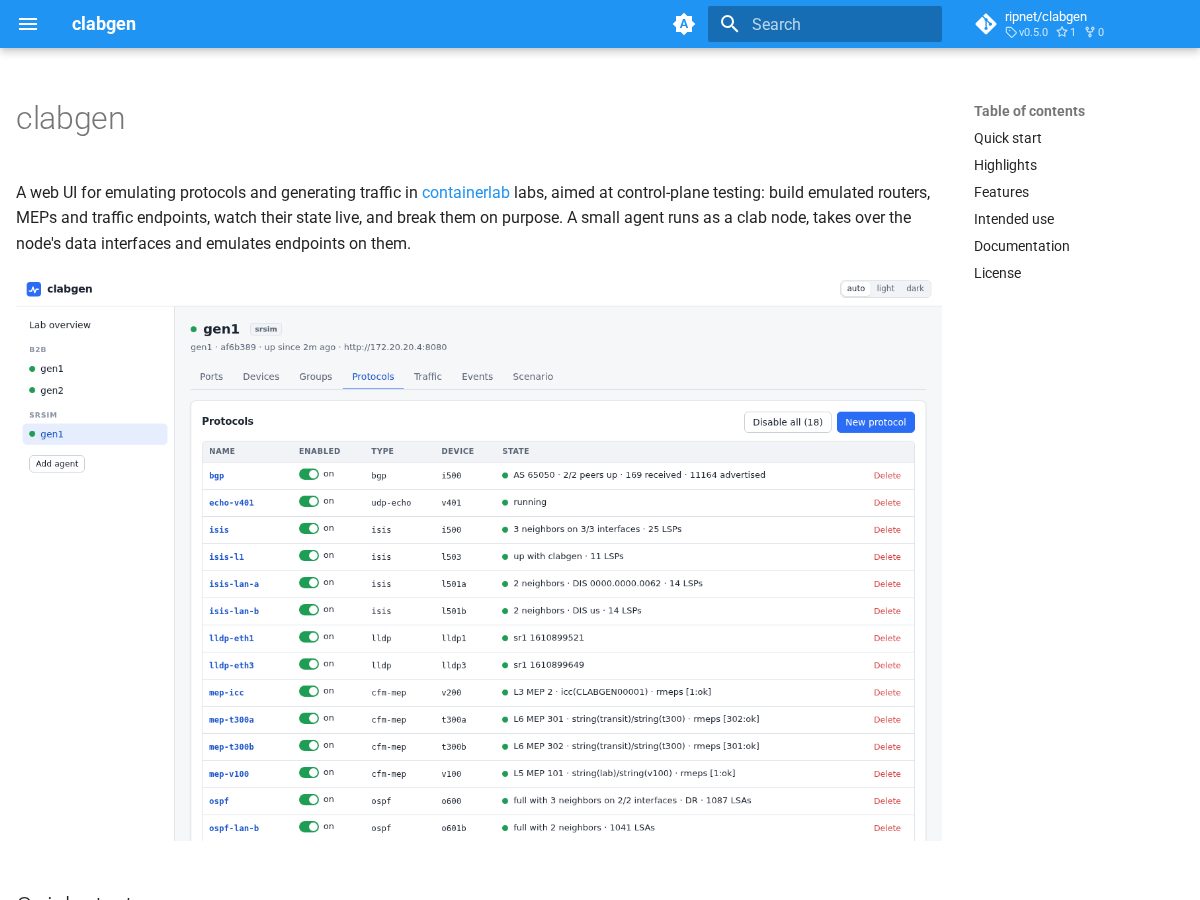Toggle the mep-t300a enabled switch
This screenshot has width=1200, height=900.
309,718
